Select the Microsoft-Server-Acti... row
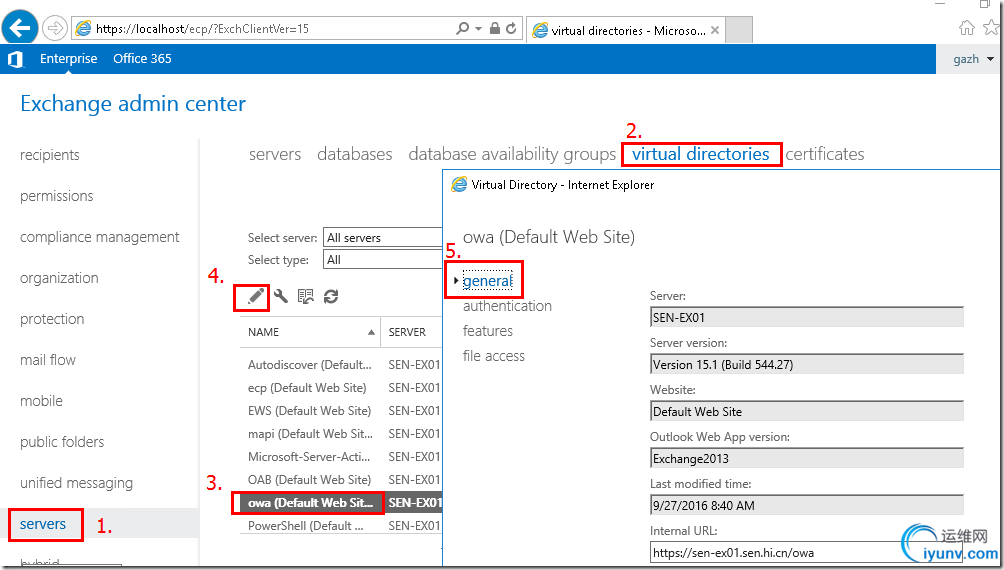The width and height of the screenshot is (1004, 570). click(x=341, y=457)
